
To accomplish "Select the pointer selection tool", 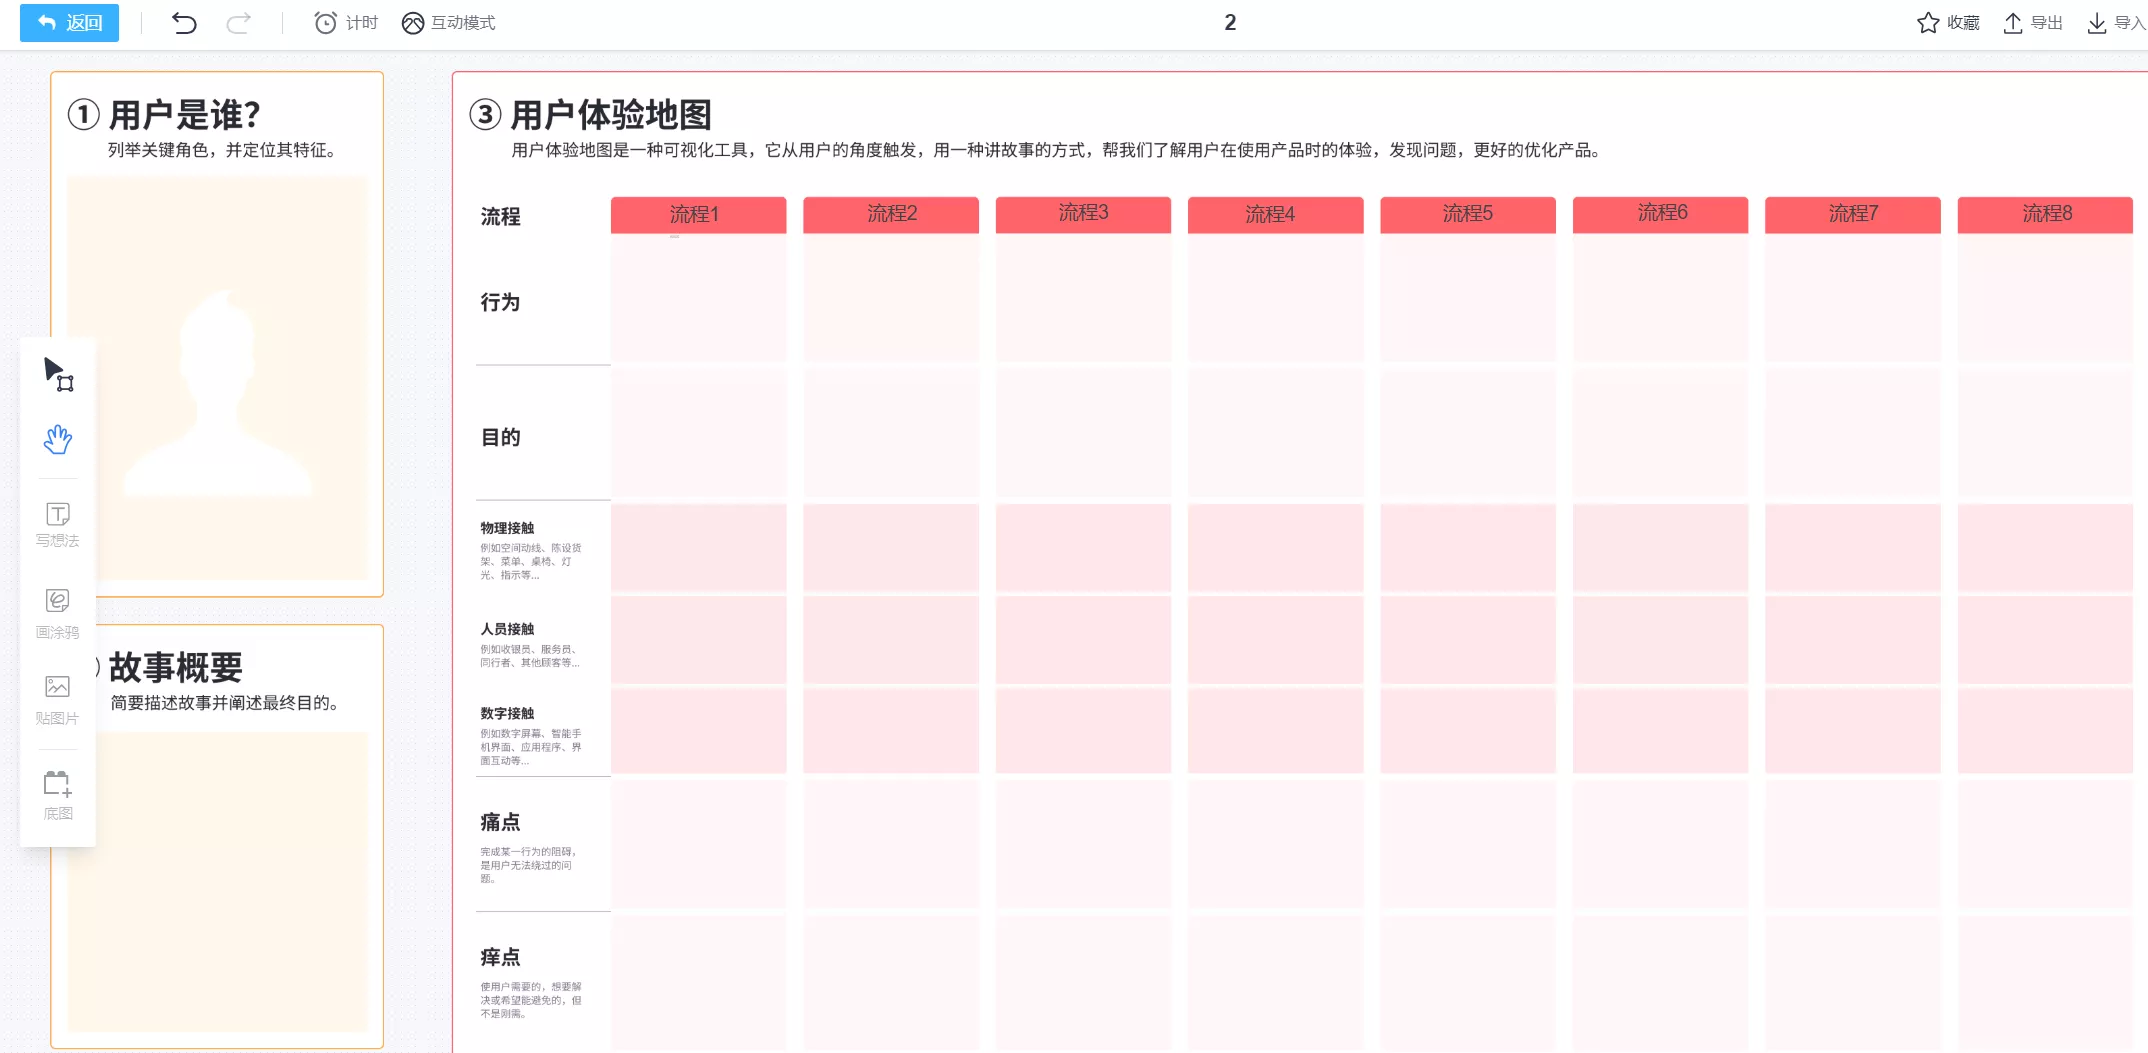I will click(58, 373).
